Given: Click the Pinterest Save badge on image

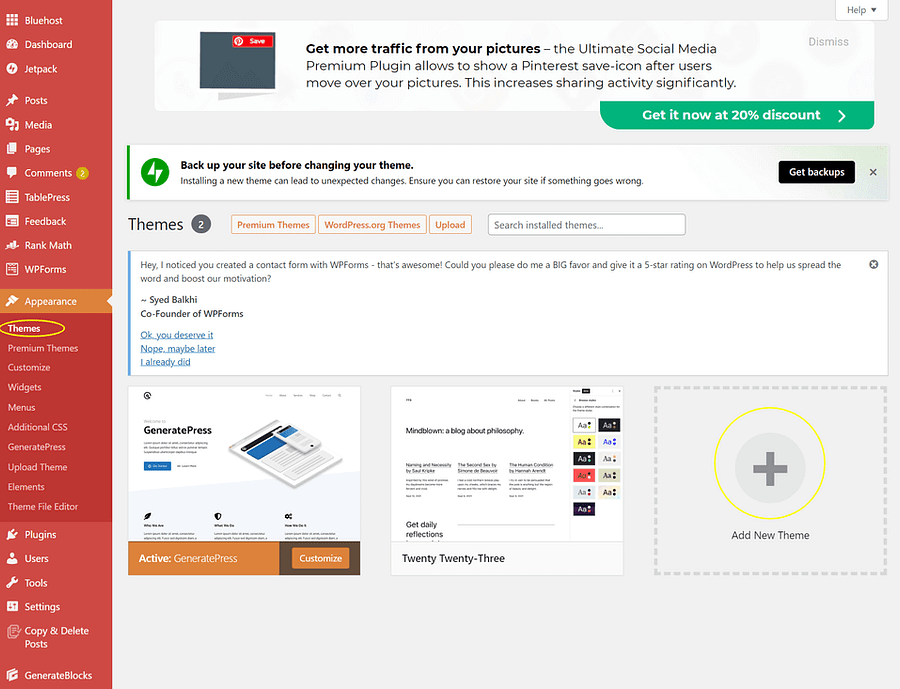Looking at the screenshot, I should coord(252,41).
